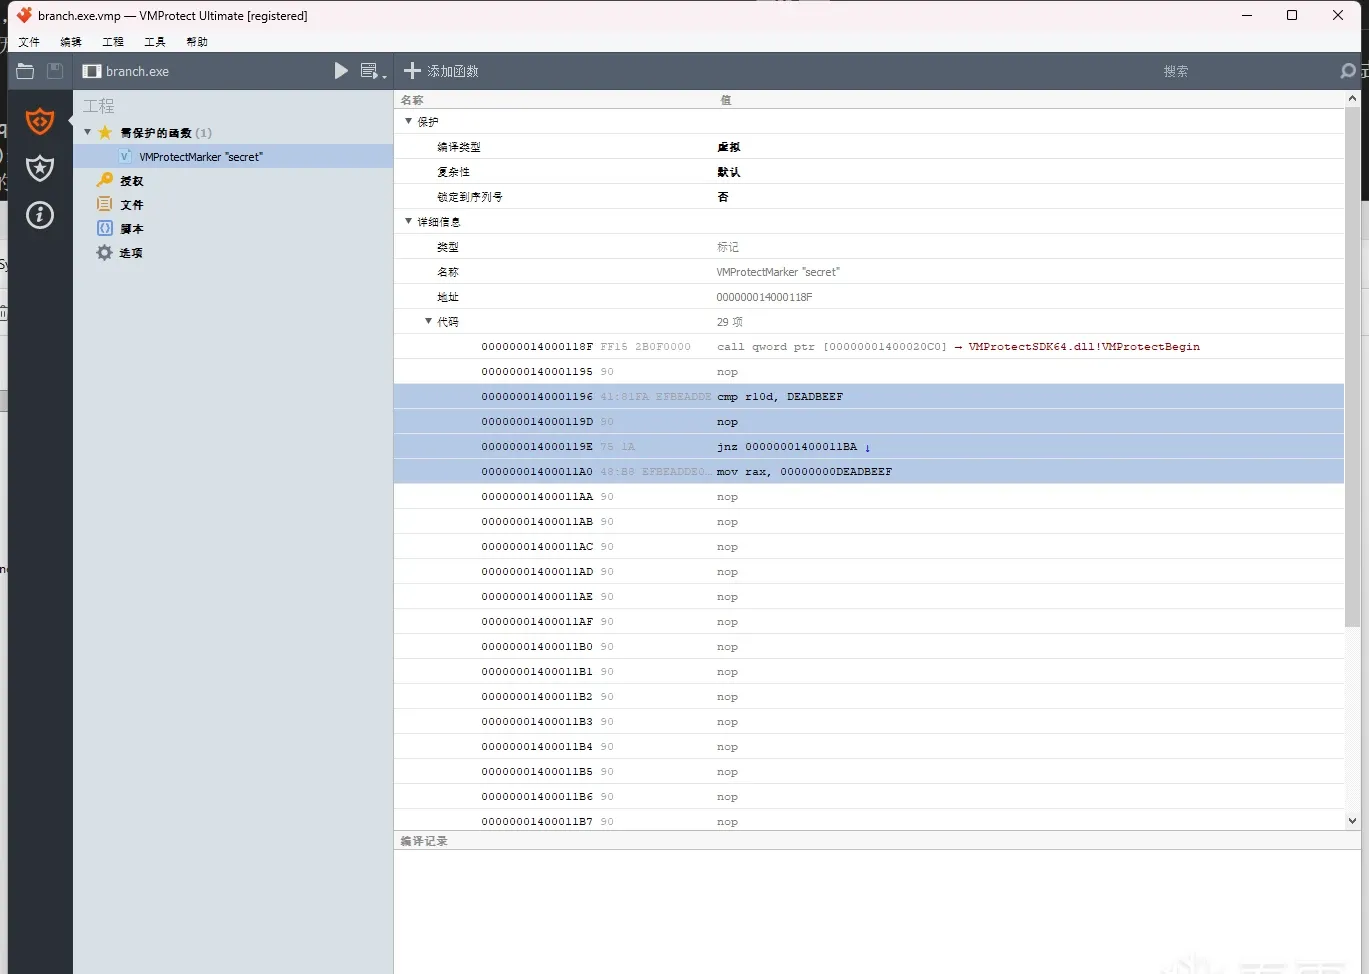Select 选项 in the project tree
This screenshot has height=974, width=1369.
[x=132, y=253]
